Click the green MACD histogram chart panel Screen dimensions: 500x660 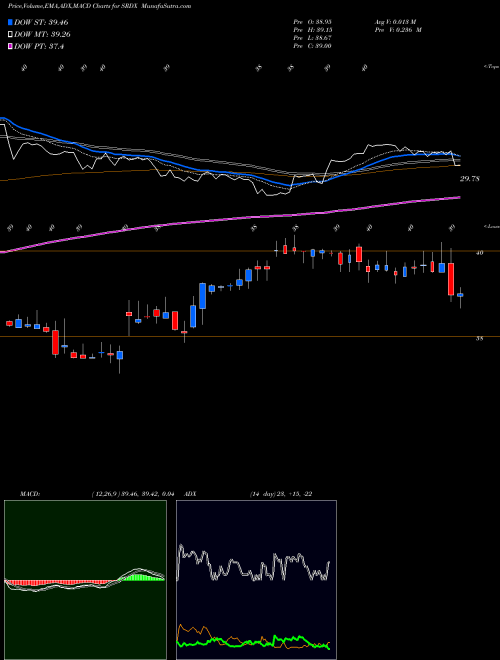[x=85, y=580]
